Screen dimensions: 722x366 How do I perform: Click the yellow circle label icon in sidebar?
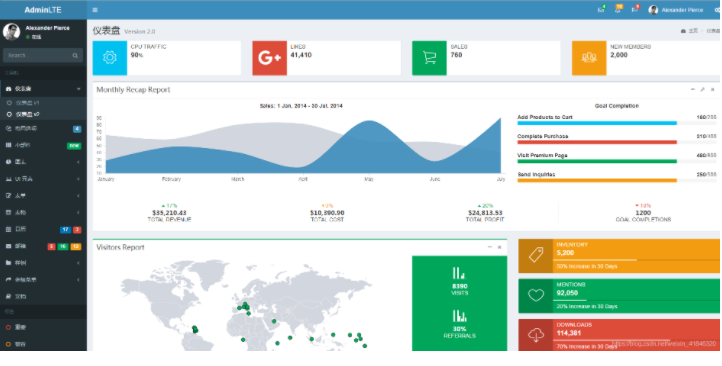(x=8, y=344)
